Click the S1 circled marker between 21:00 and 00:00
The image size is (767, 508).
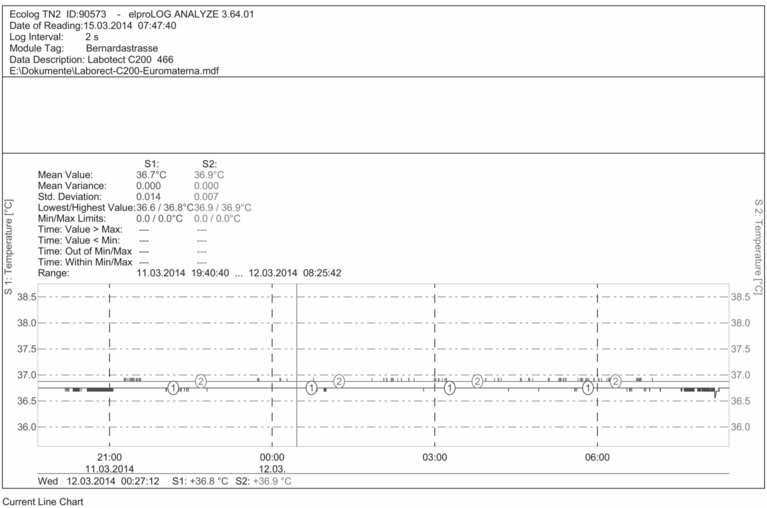point(173,387)
